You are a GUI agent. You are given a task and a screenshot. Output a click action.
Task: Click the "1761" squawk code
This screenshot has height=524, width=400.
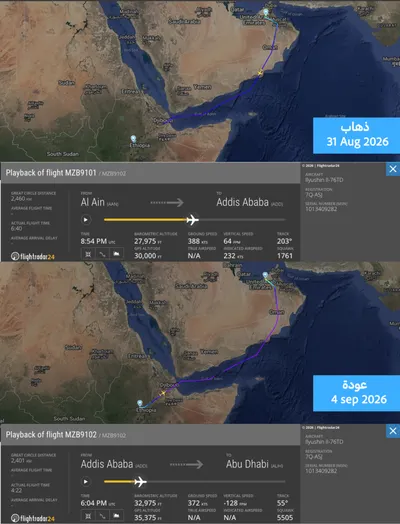[x=285, y=256]
